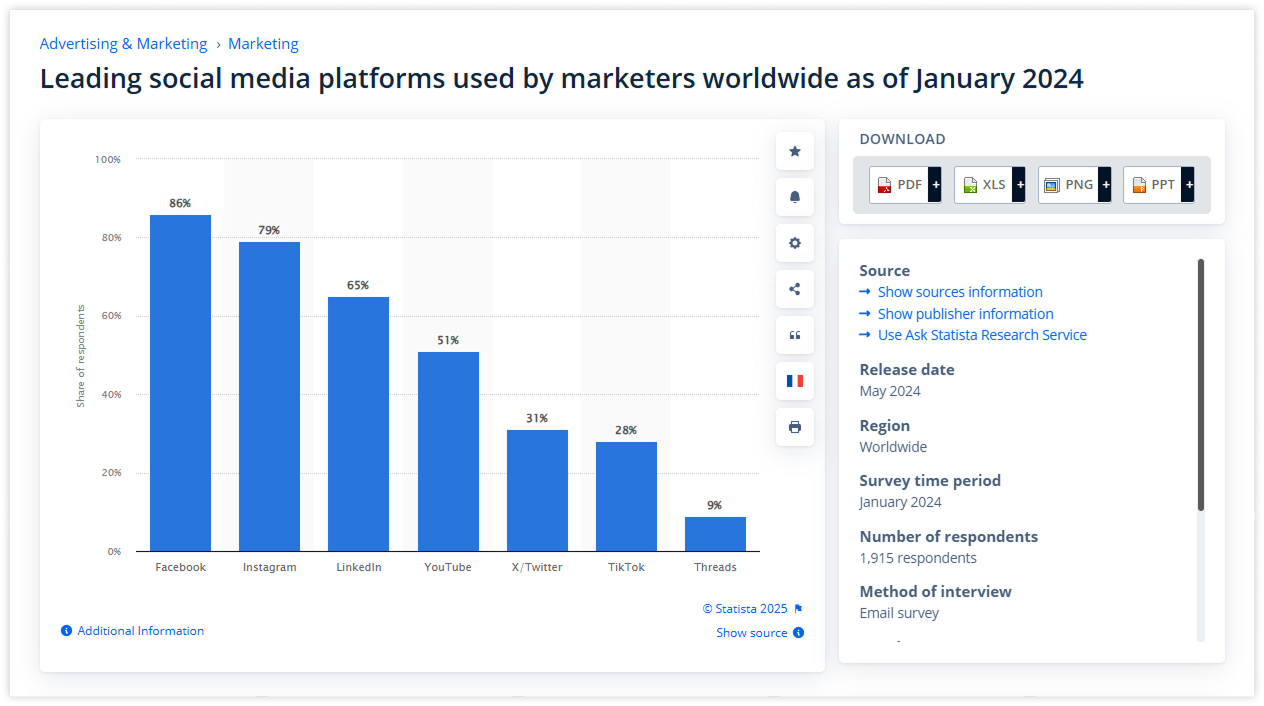The image size is (1264, 706).
Task: Click the print chart icon
Action: point(795,427)
